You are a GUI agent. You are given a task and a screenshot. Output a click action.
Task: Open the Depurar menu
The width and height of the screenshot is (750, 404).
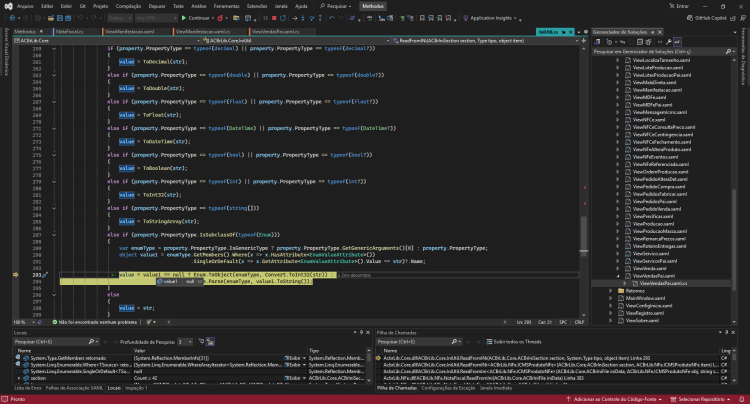(x=156, y=6)
